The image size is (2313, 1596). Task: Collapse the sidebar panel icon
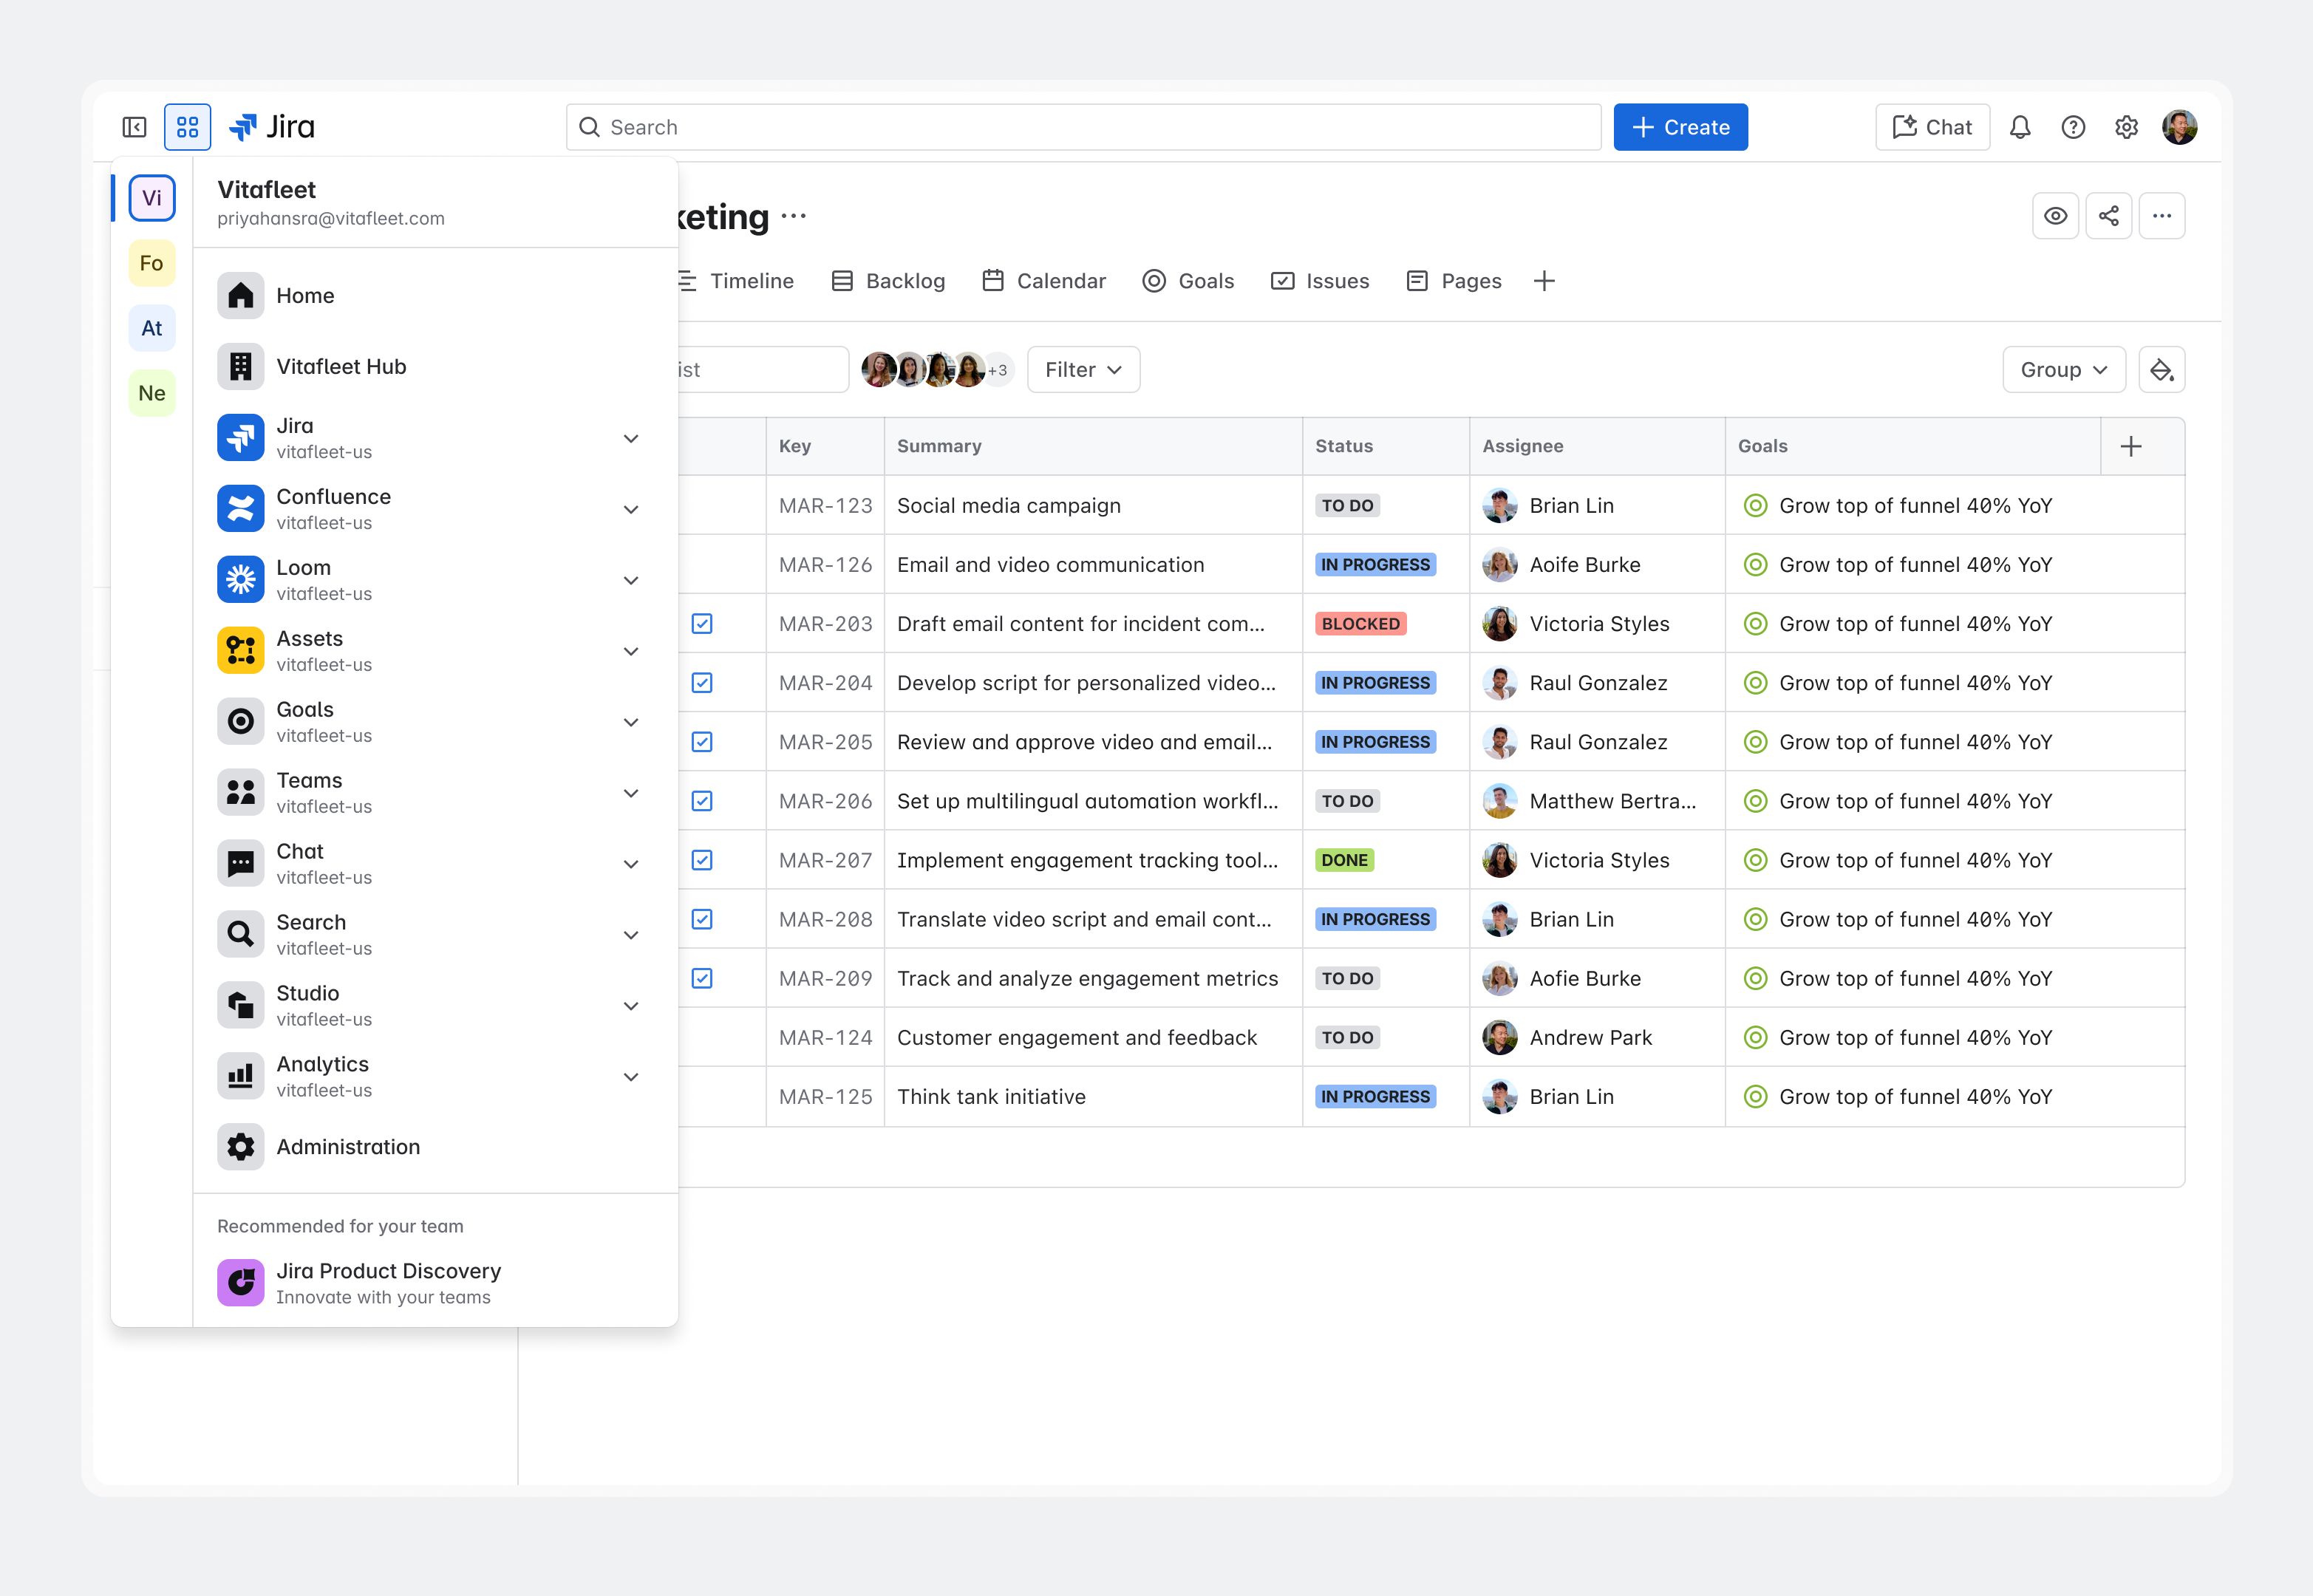click(x=134, y=127)
